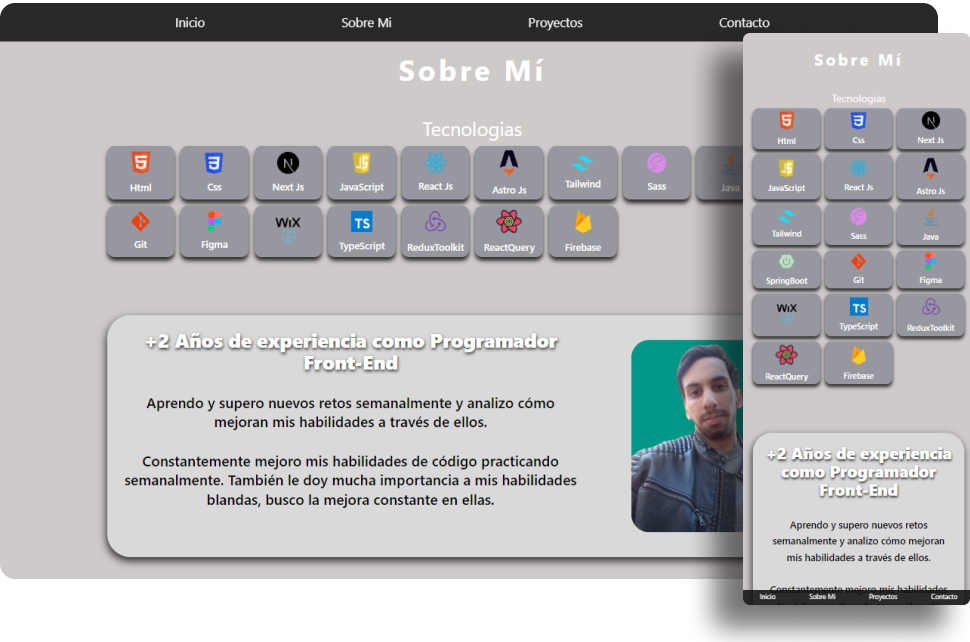This screenshot has width=970, height=642.
Task: Click the Java card in mobile preview
Action: point(930,224)
